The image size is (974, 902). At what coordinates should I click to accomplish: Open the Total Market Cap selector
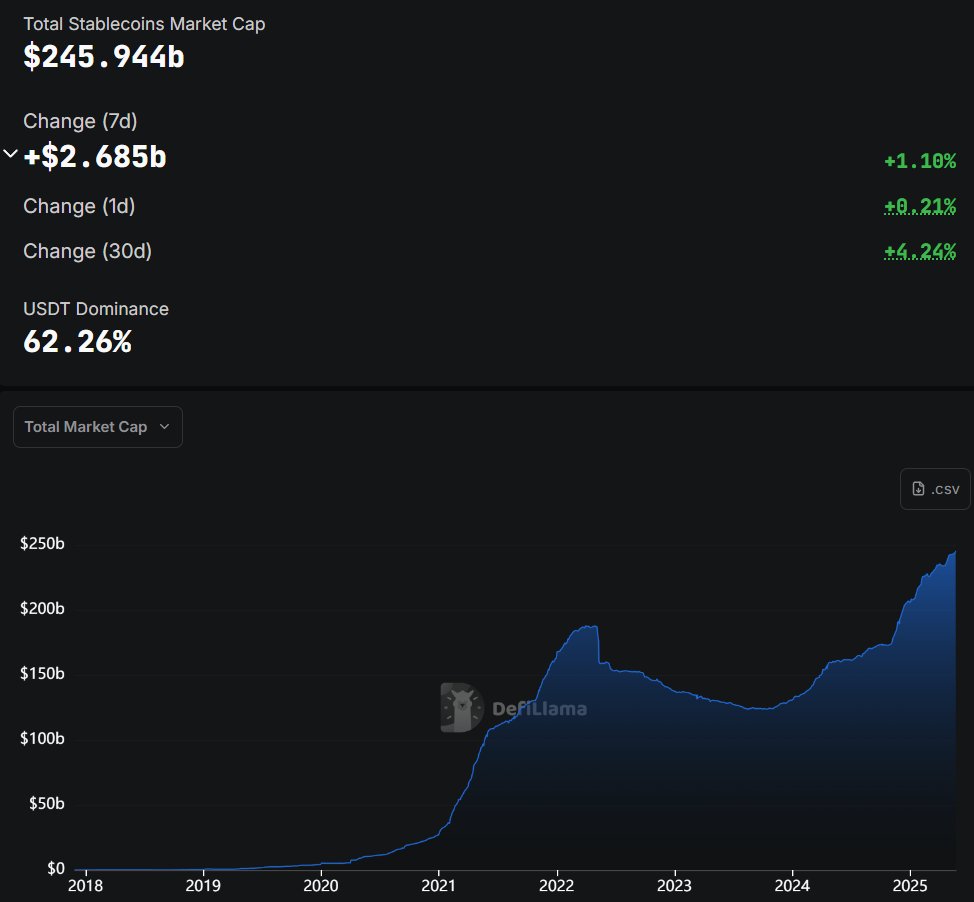[97, 426]
